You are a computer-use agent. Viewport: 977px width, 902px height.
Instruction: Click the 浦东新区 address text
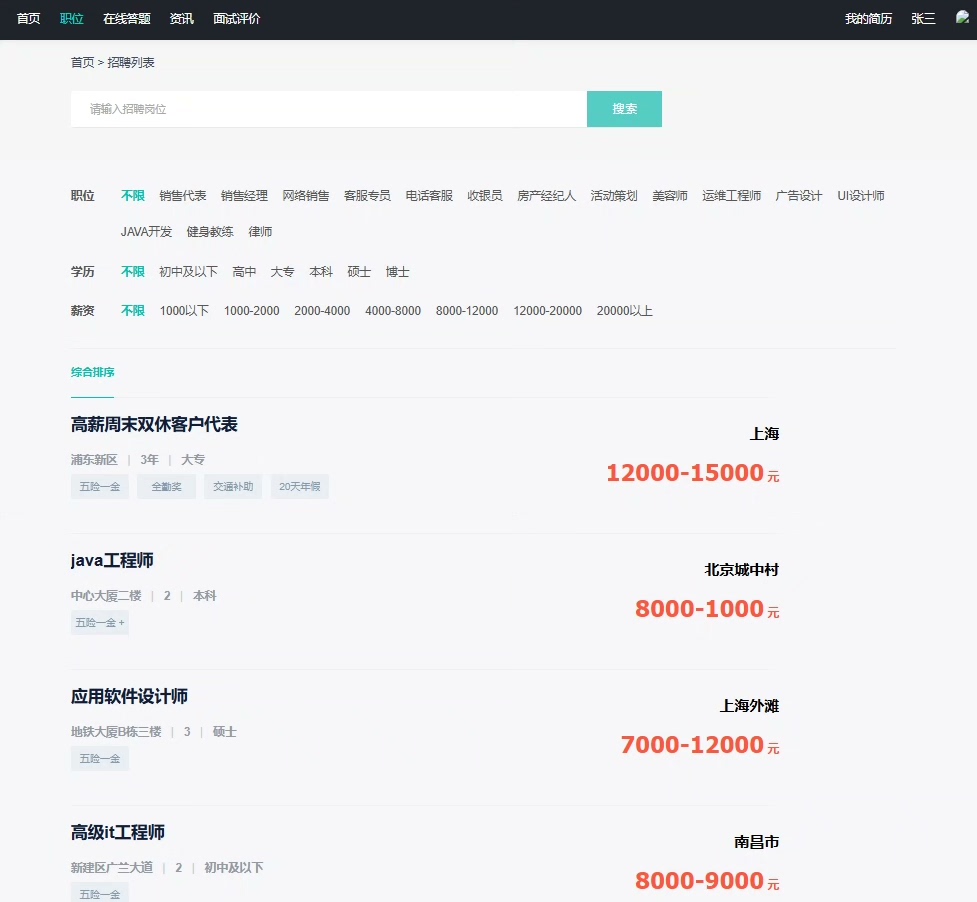[94, 460]
